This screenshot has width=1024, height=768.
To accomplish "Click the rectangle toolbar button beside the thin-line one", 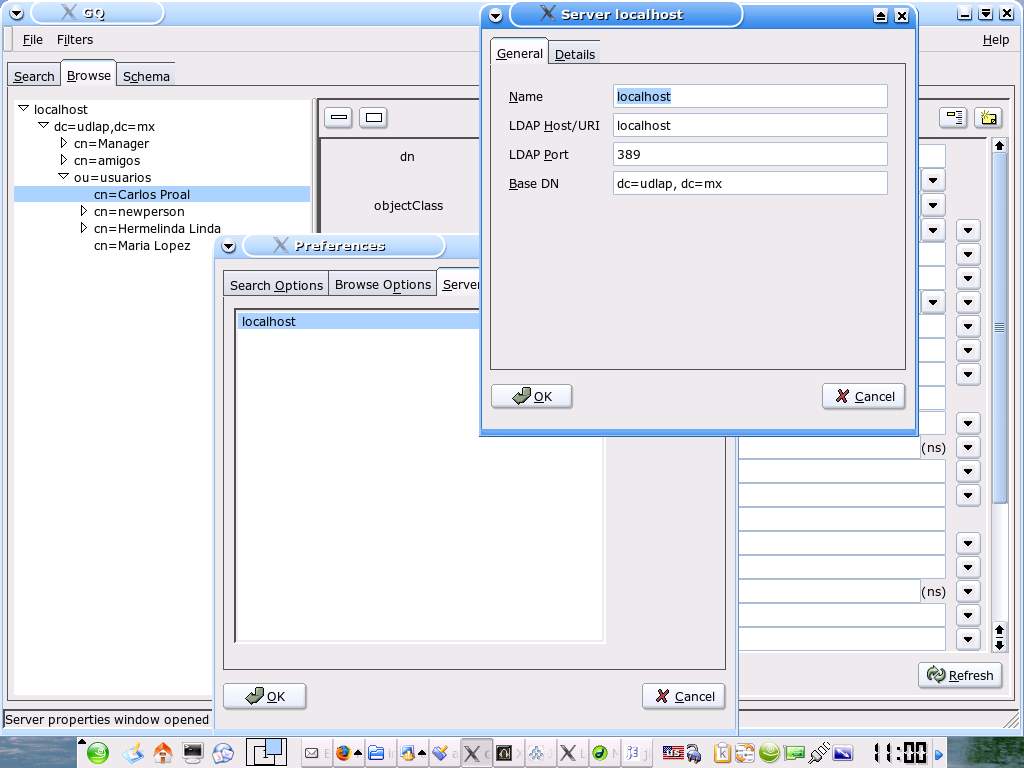I will point(373,118).
